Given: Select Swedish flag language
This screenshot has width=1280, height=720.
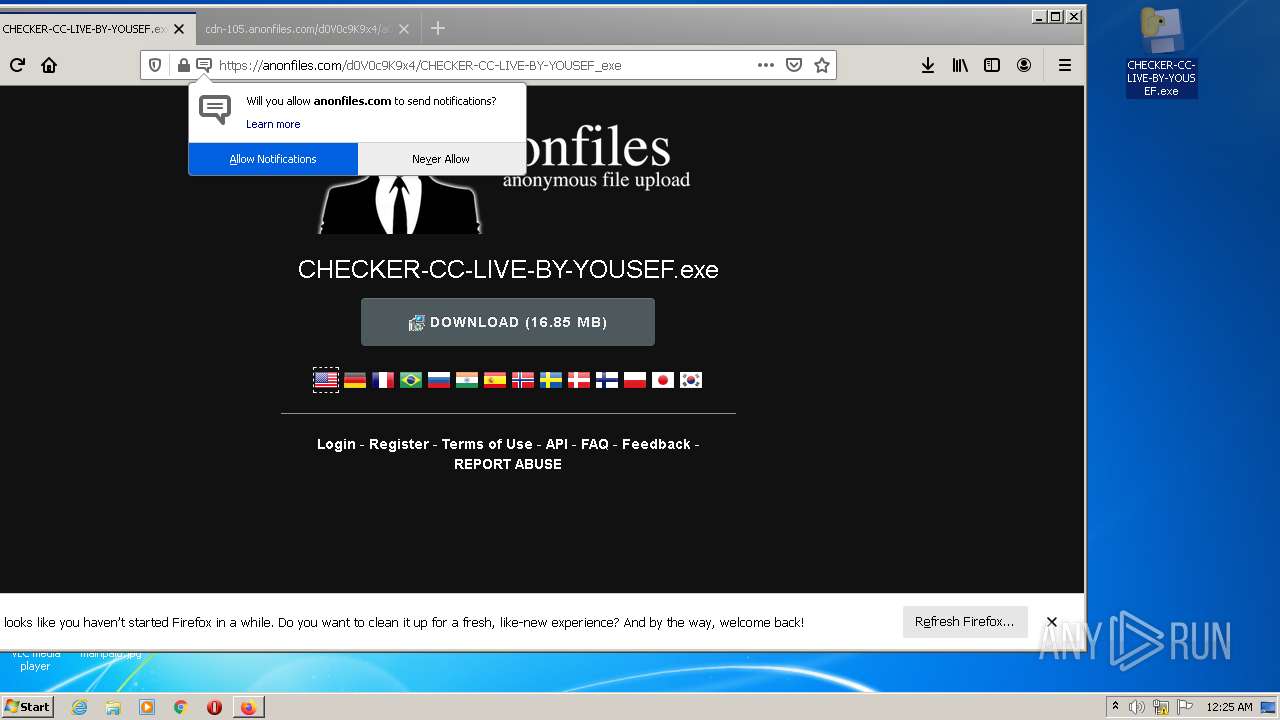Looking at the screenshot, I should [x=551, y=380].
